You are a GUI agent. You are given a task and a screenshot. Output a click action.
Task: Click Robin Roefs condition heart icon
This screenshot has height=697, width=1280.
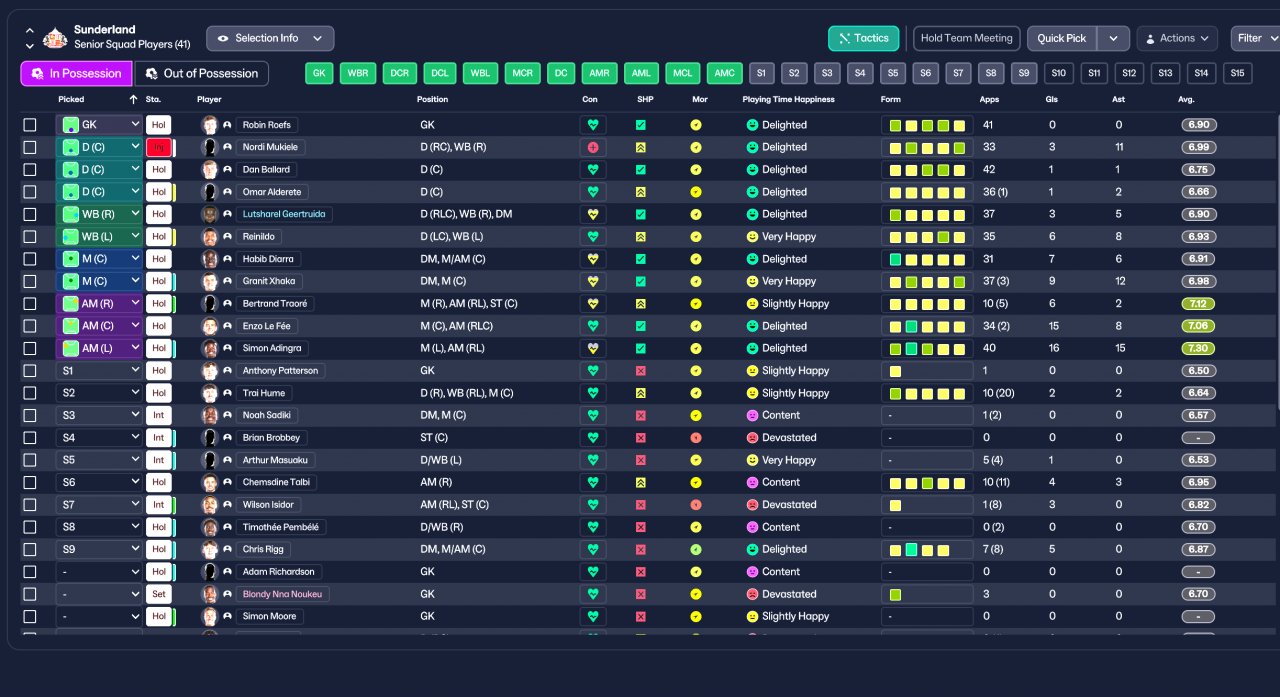(x=592, y=125)
